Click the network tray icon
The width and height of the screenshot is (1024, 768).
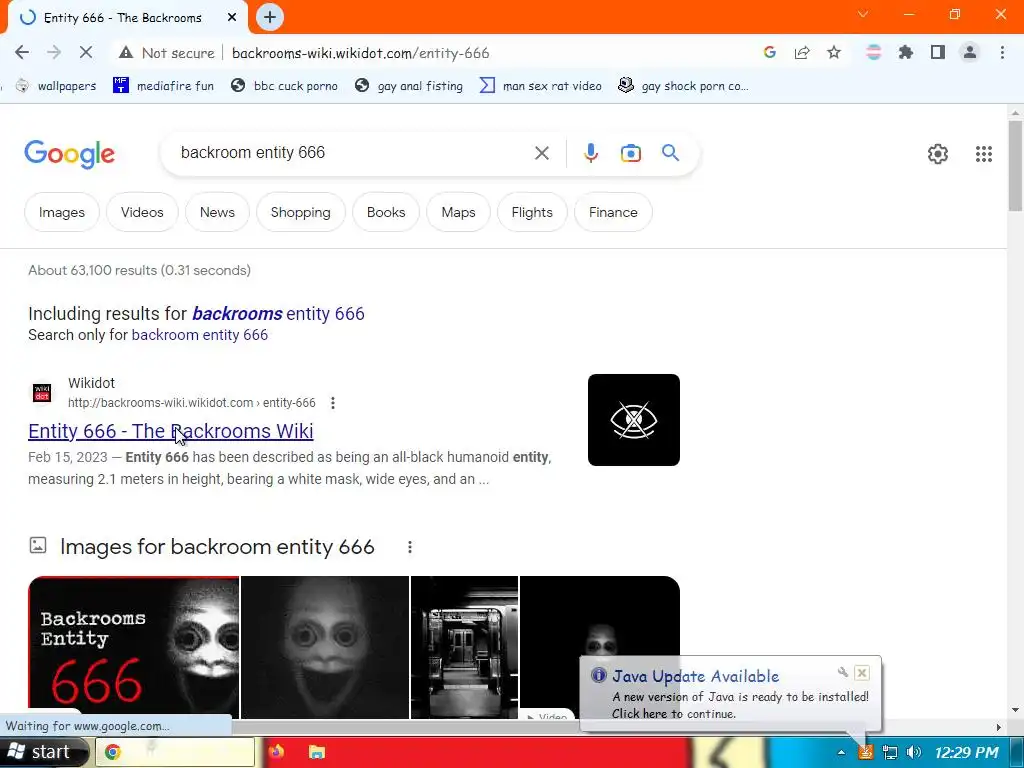[889, 752]
